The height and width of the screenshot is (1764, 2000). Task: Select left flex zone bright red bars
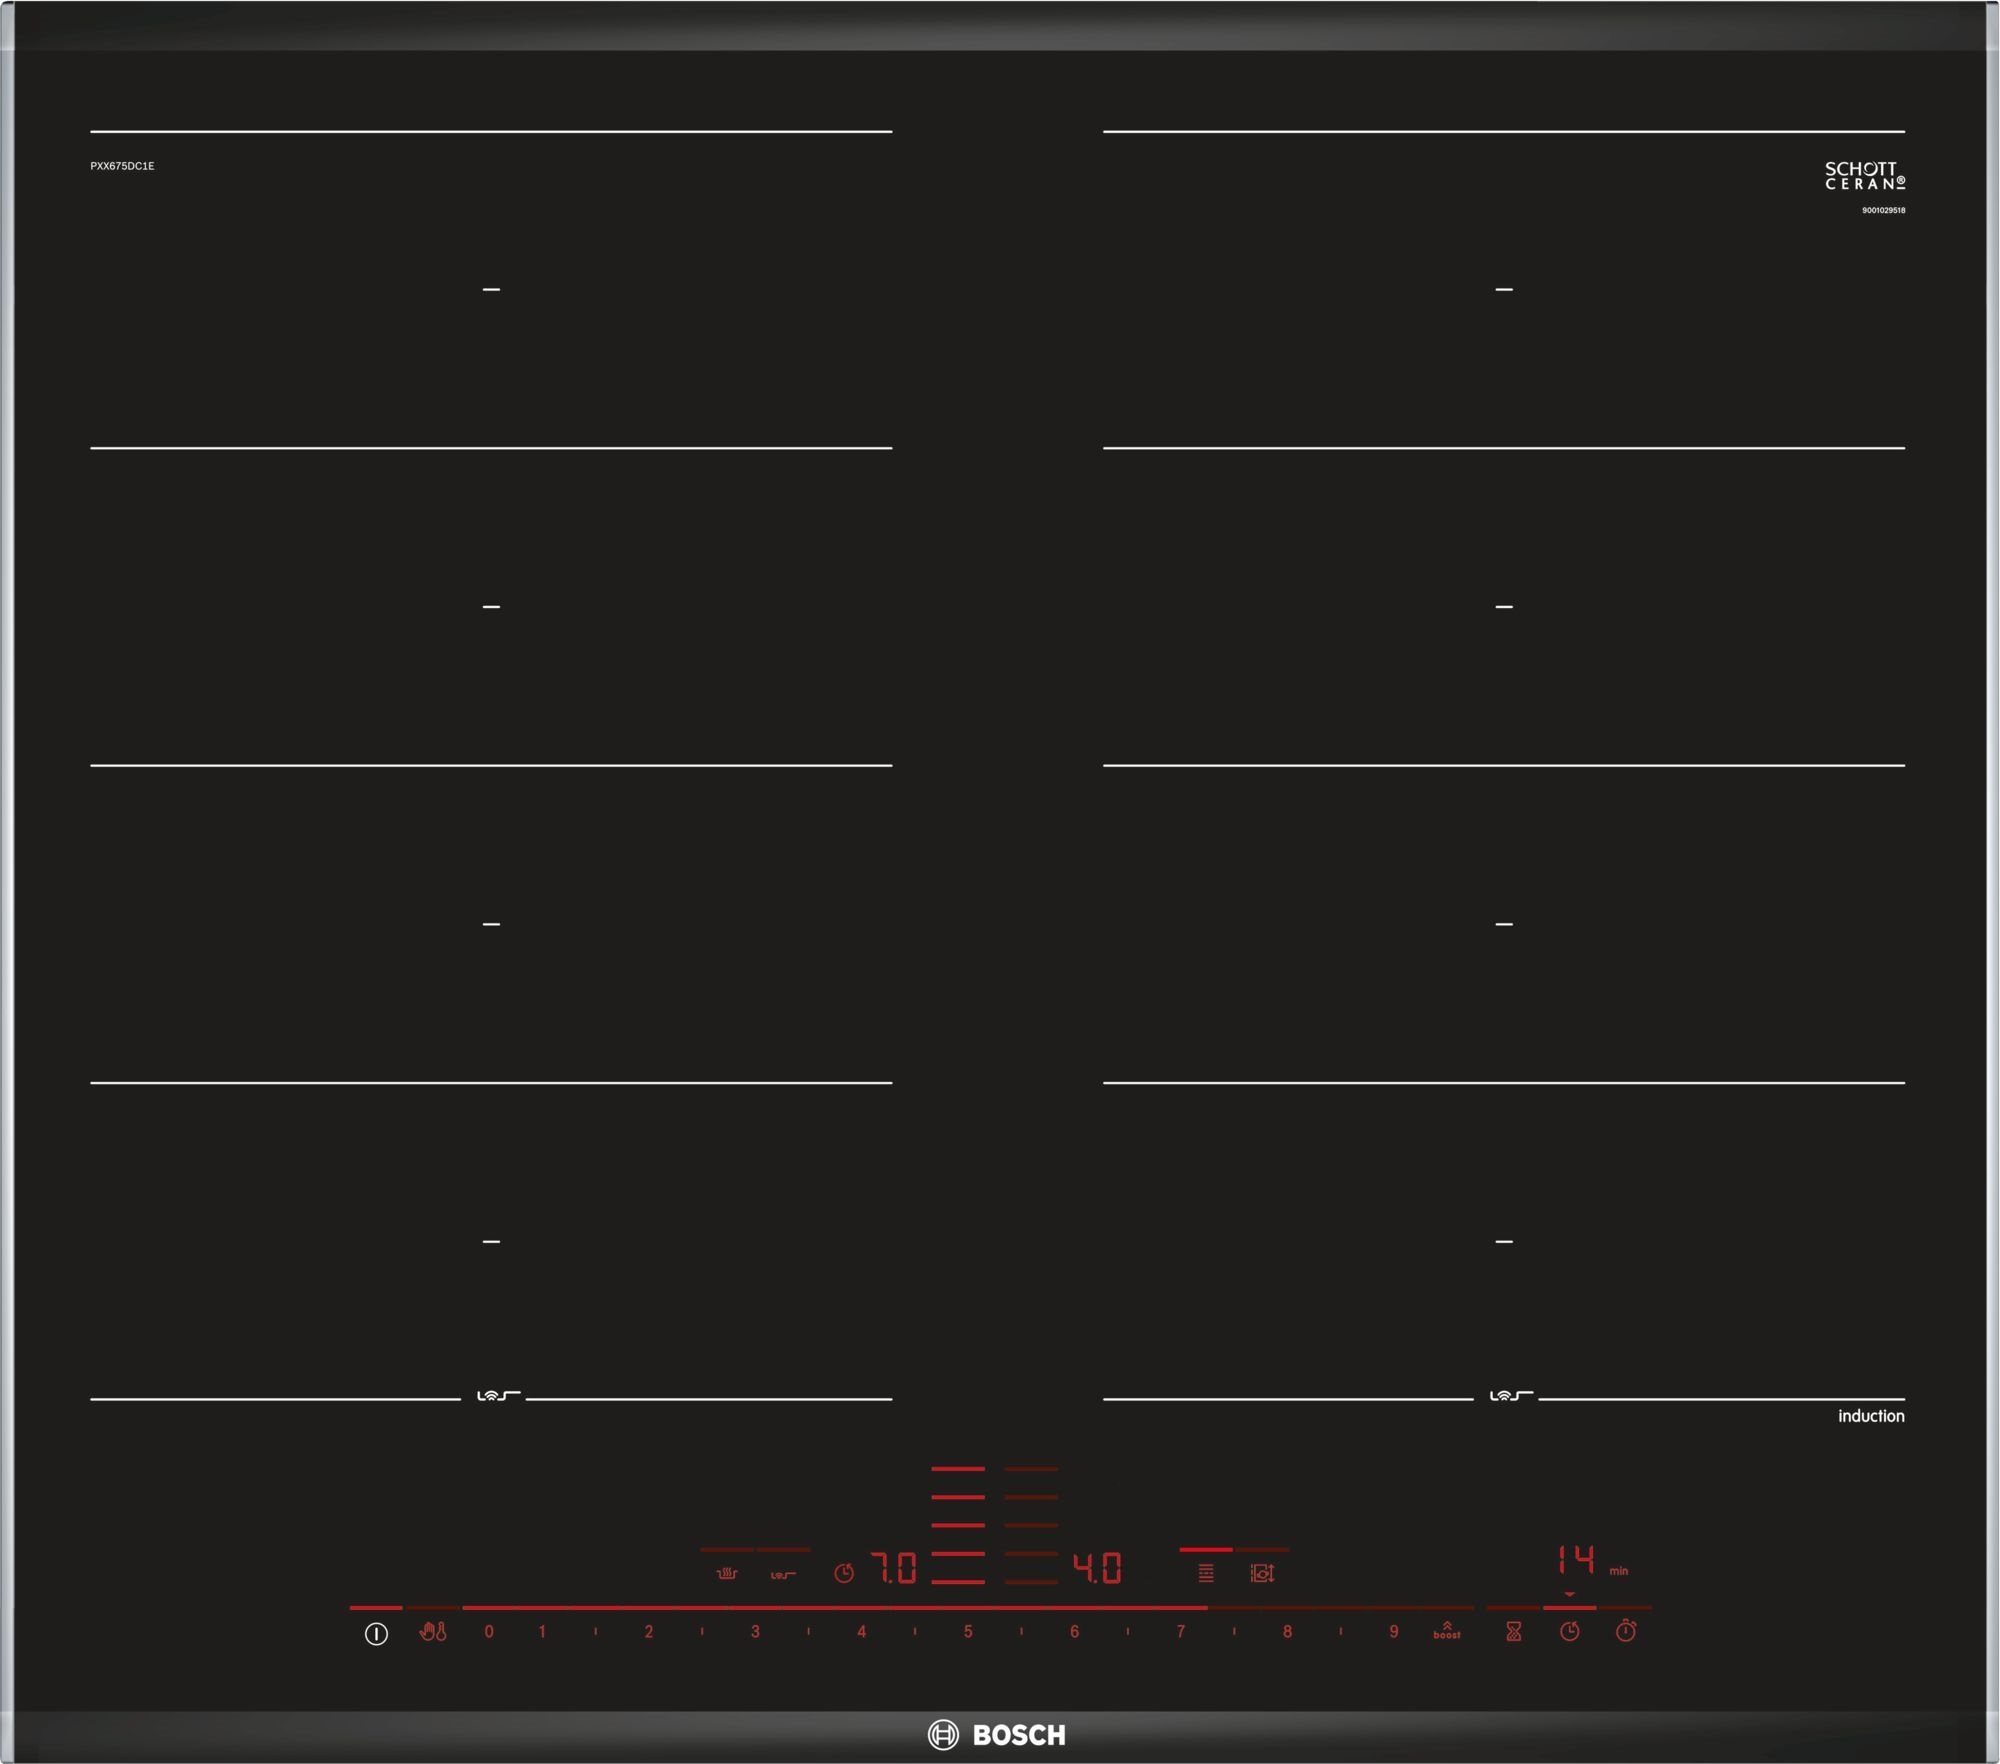point(958,1526)
